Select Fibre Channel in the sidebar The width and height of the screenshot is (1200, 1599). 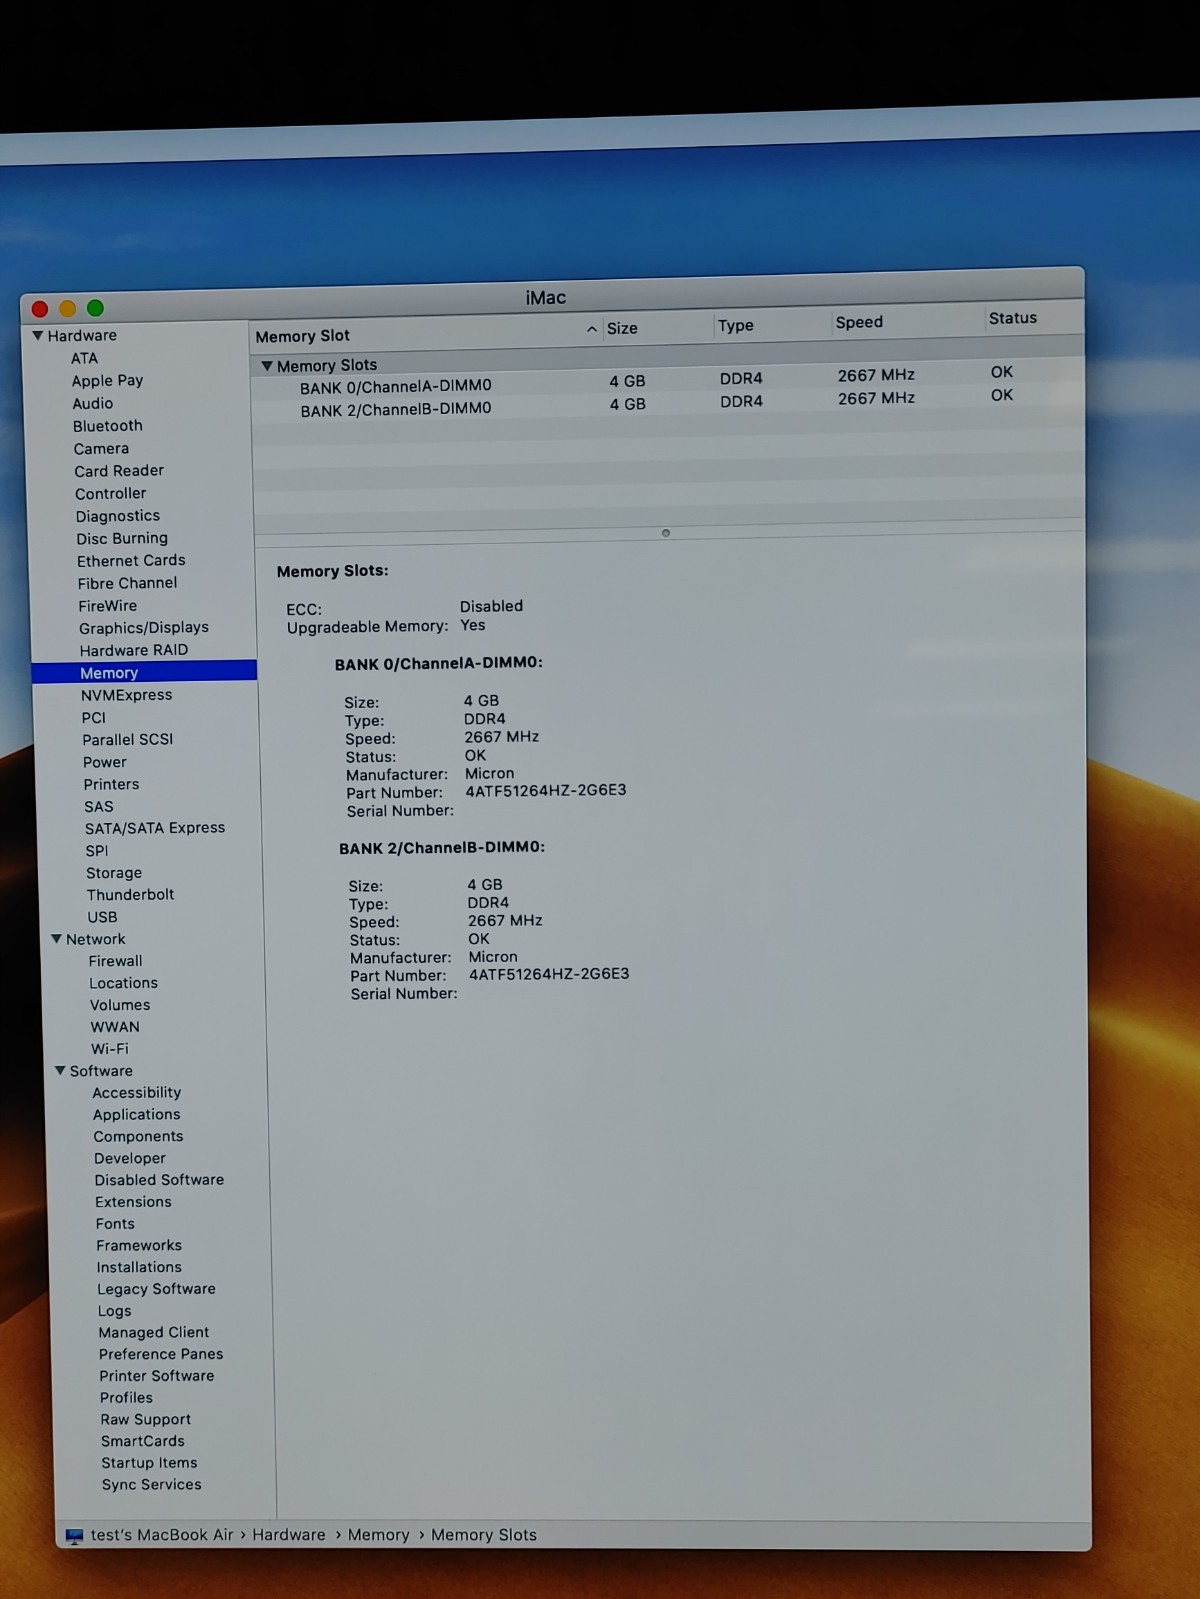127,583
